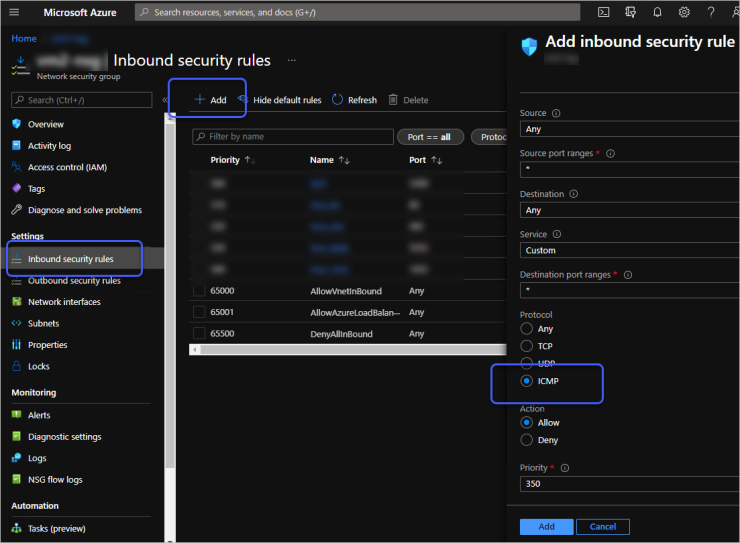Sort rules by Name column
Viewport: 740px width, 543px height.
click(329, 160)
